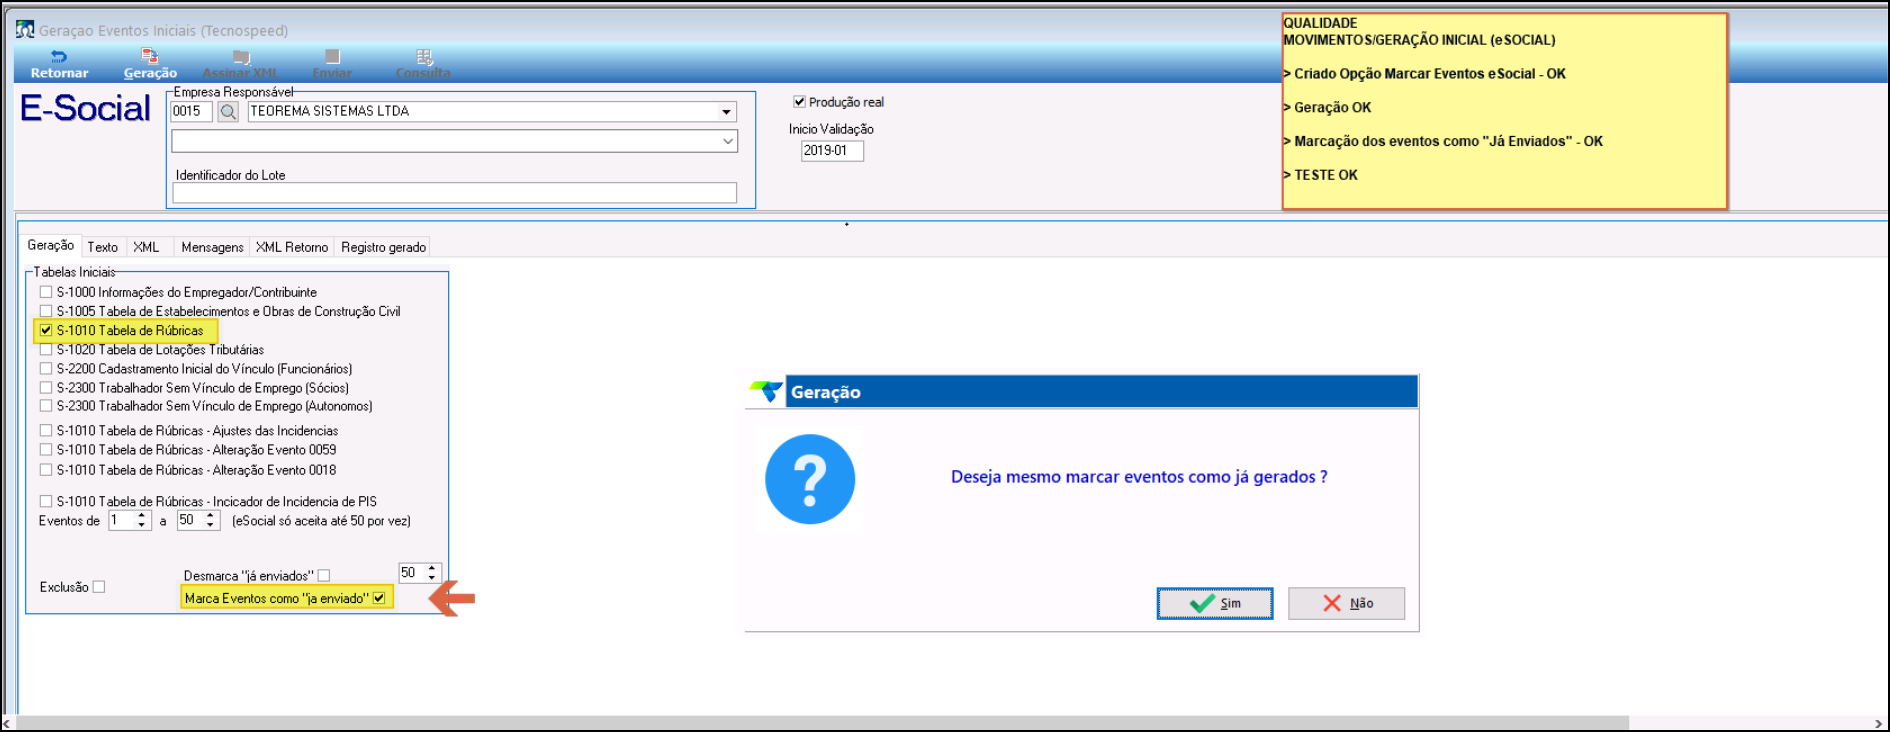Check S-2200 Cadastramento Inicial do Vínculo
Screen dimensions: 1890x732
pyautogui.click(x=46, y=369)
